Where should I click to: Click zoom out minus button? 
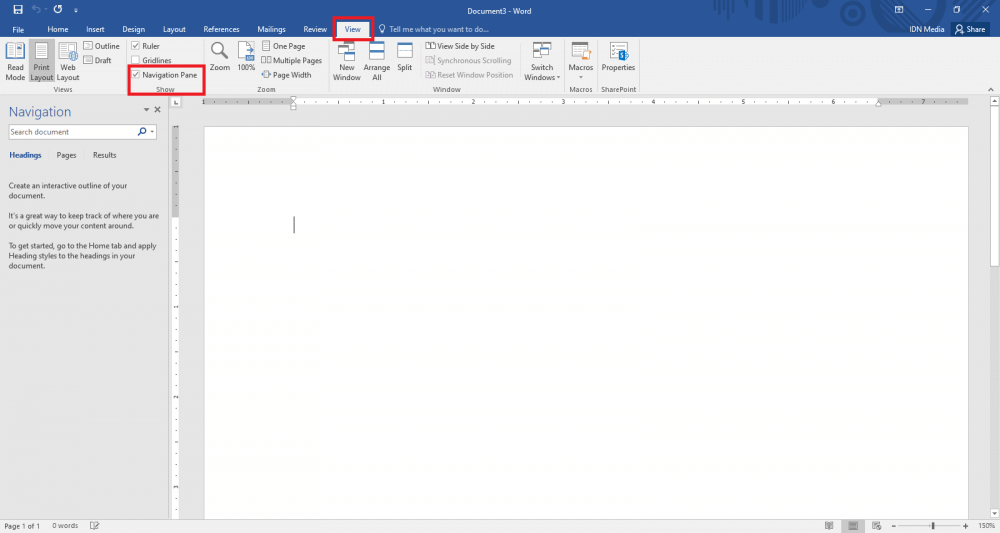[893, 526]
